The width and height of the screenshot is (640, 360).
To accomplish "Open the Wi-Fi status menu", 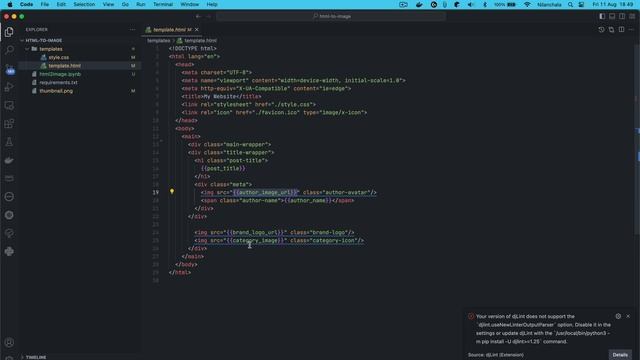I will (x=527, y=4).
